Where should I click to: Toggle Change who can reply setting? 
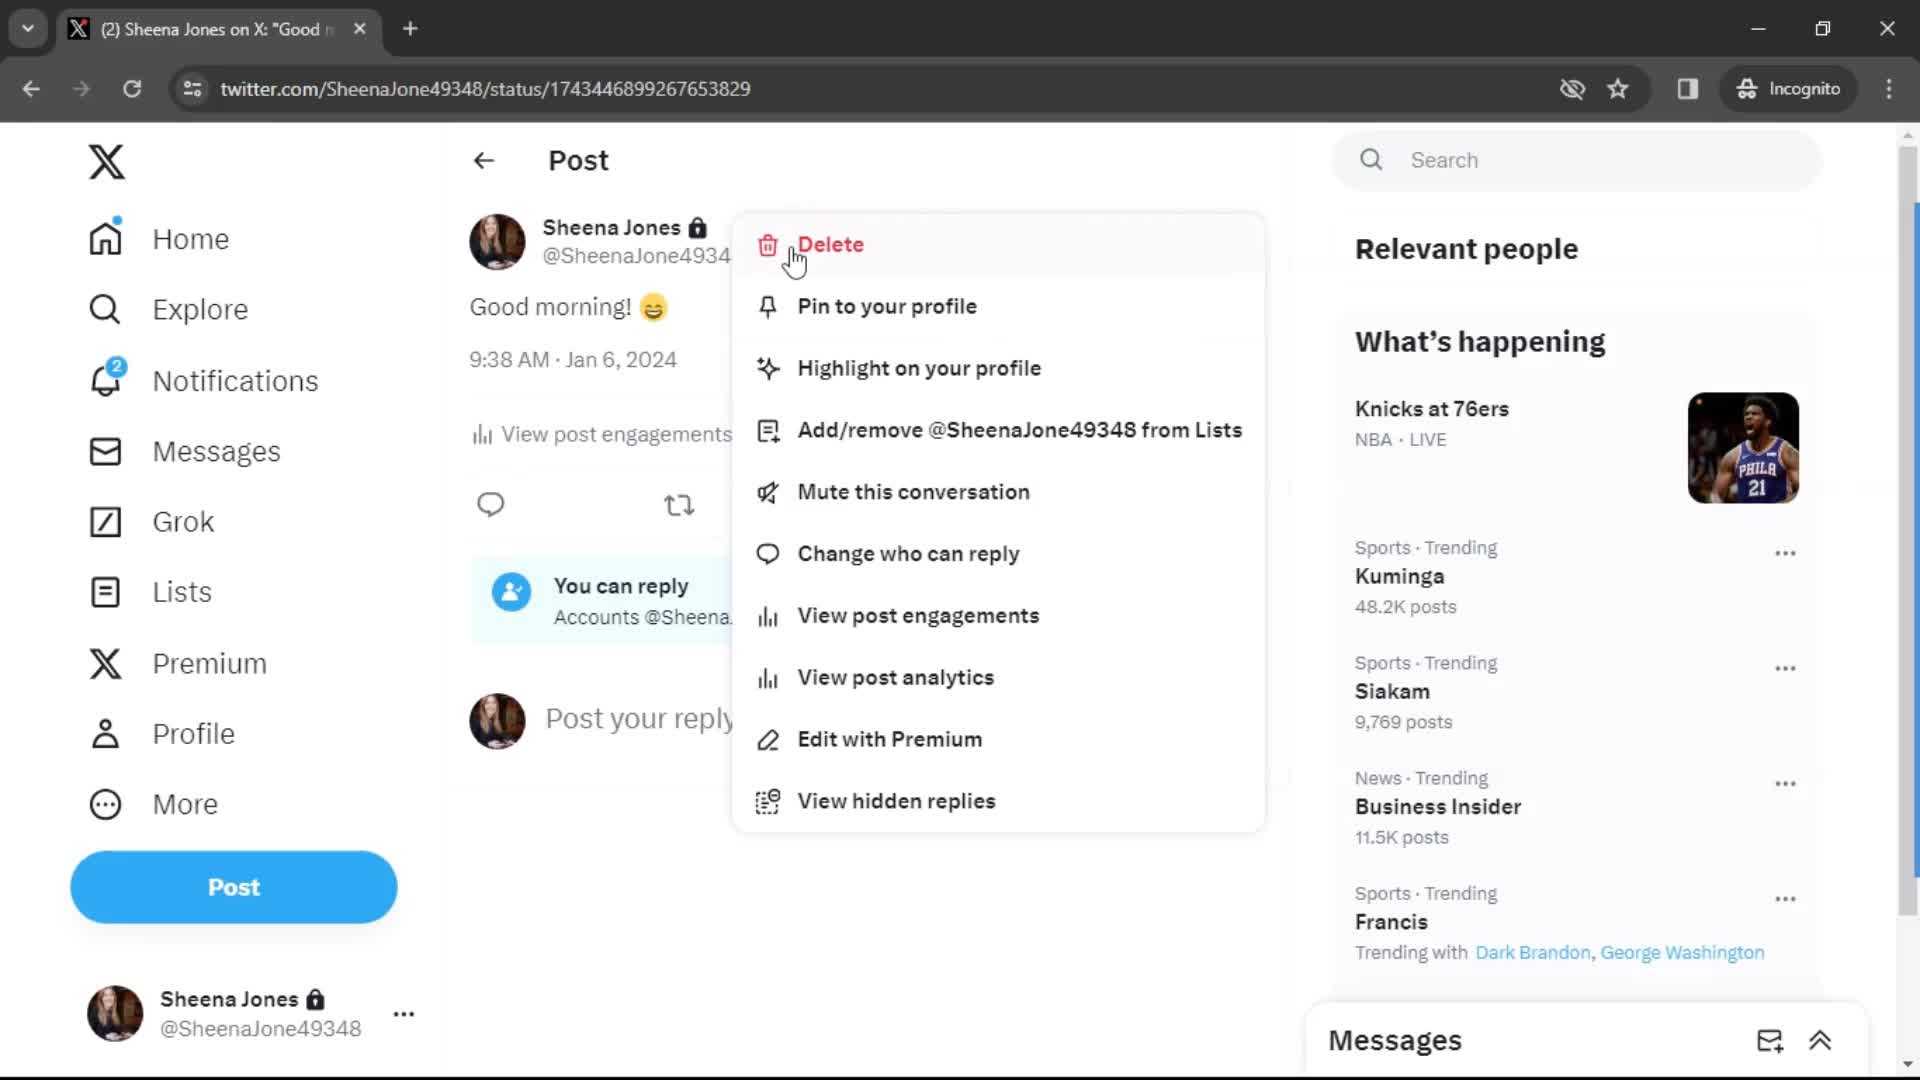point(909,553)
